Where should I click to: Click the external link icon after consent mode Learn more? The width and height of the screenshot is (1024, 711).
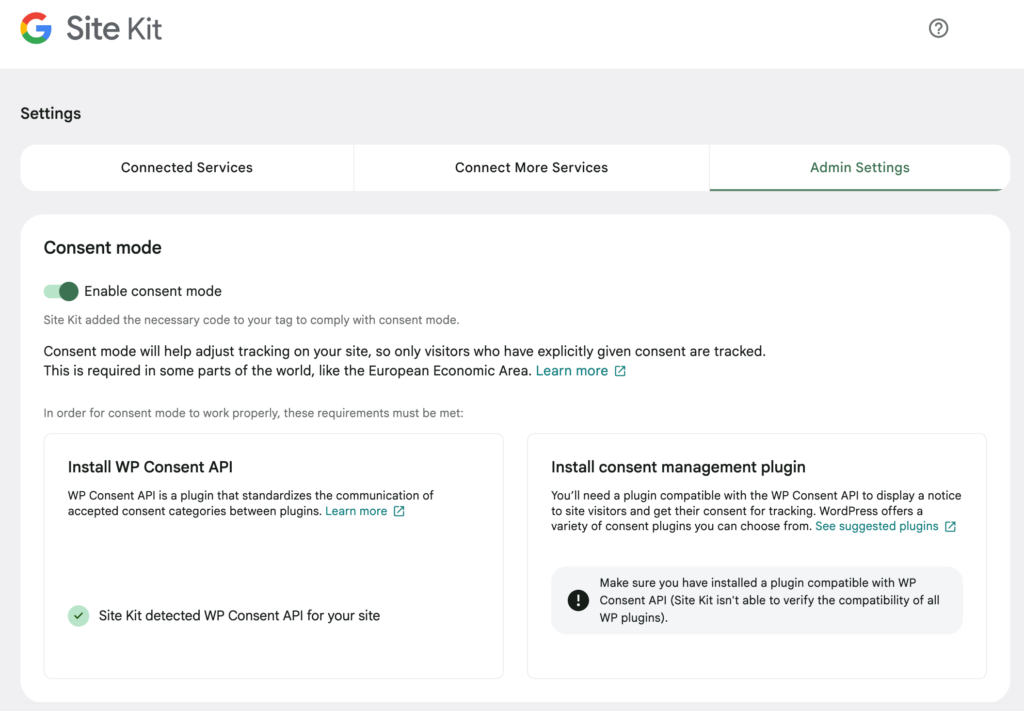click(x=620, y=370)
